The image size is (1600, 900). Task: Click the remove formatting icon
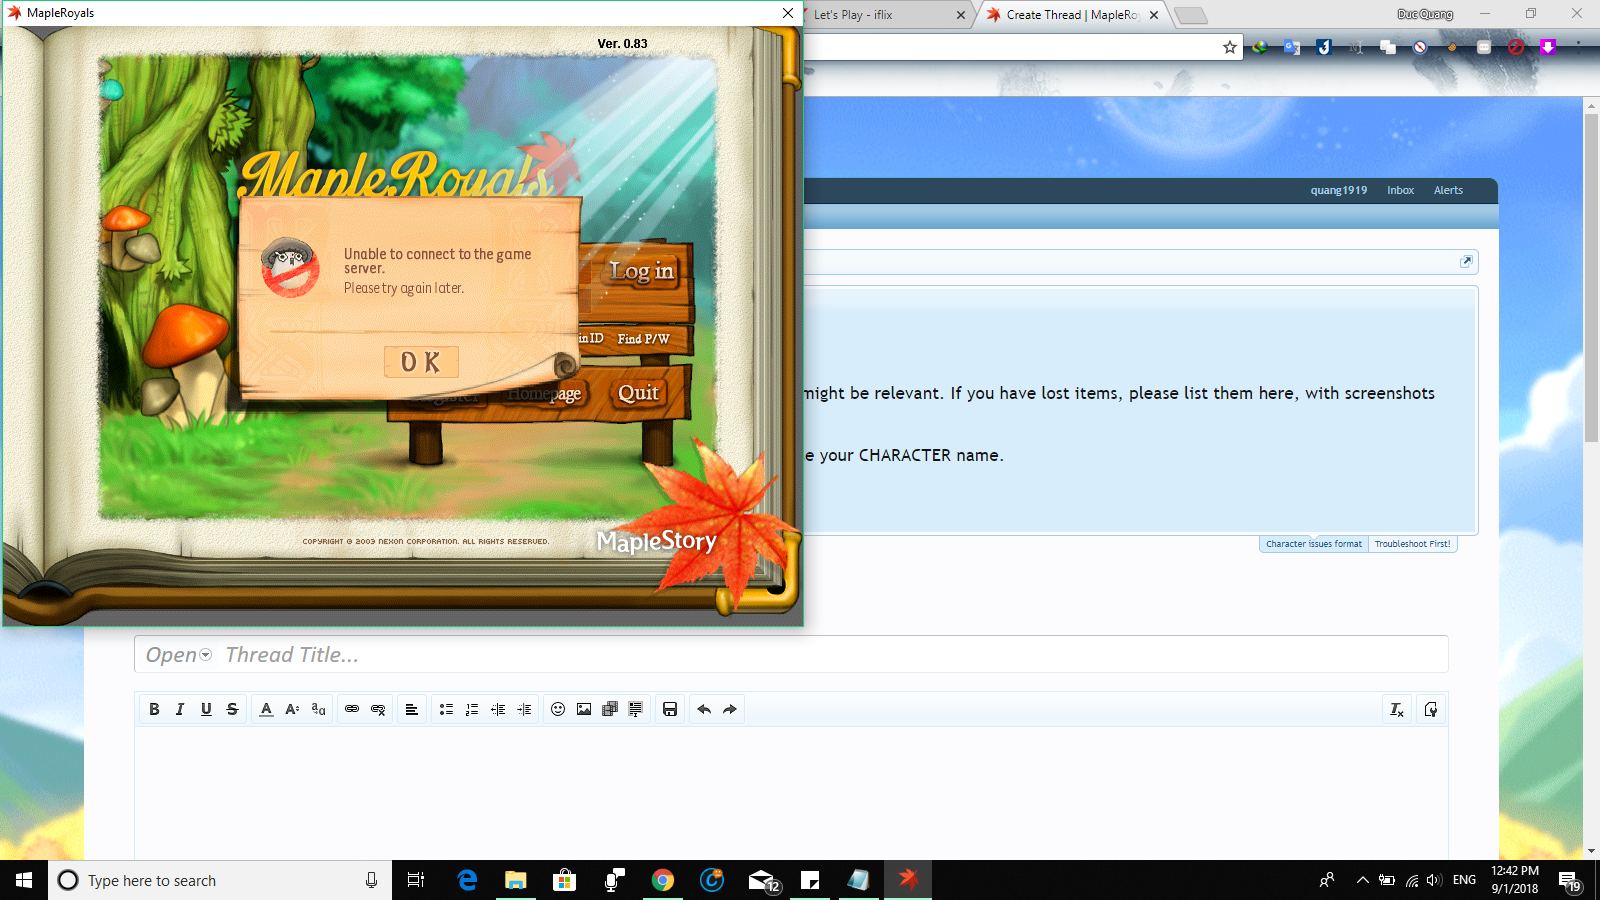pyautogui.click(x=1397, y=709)
